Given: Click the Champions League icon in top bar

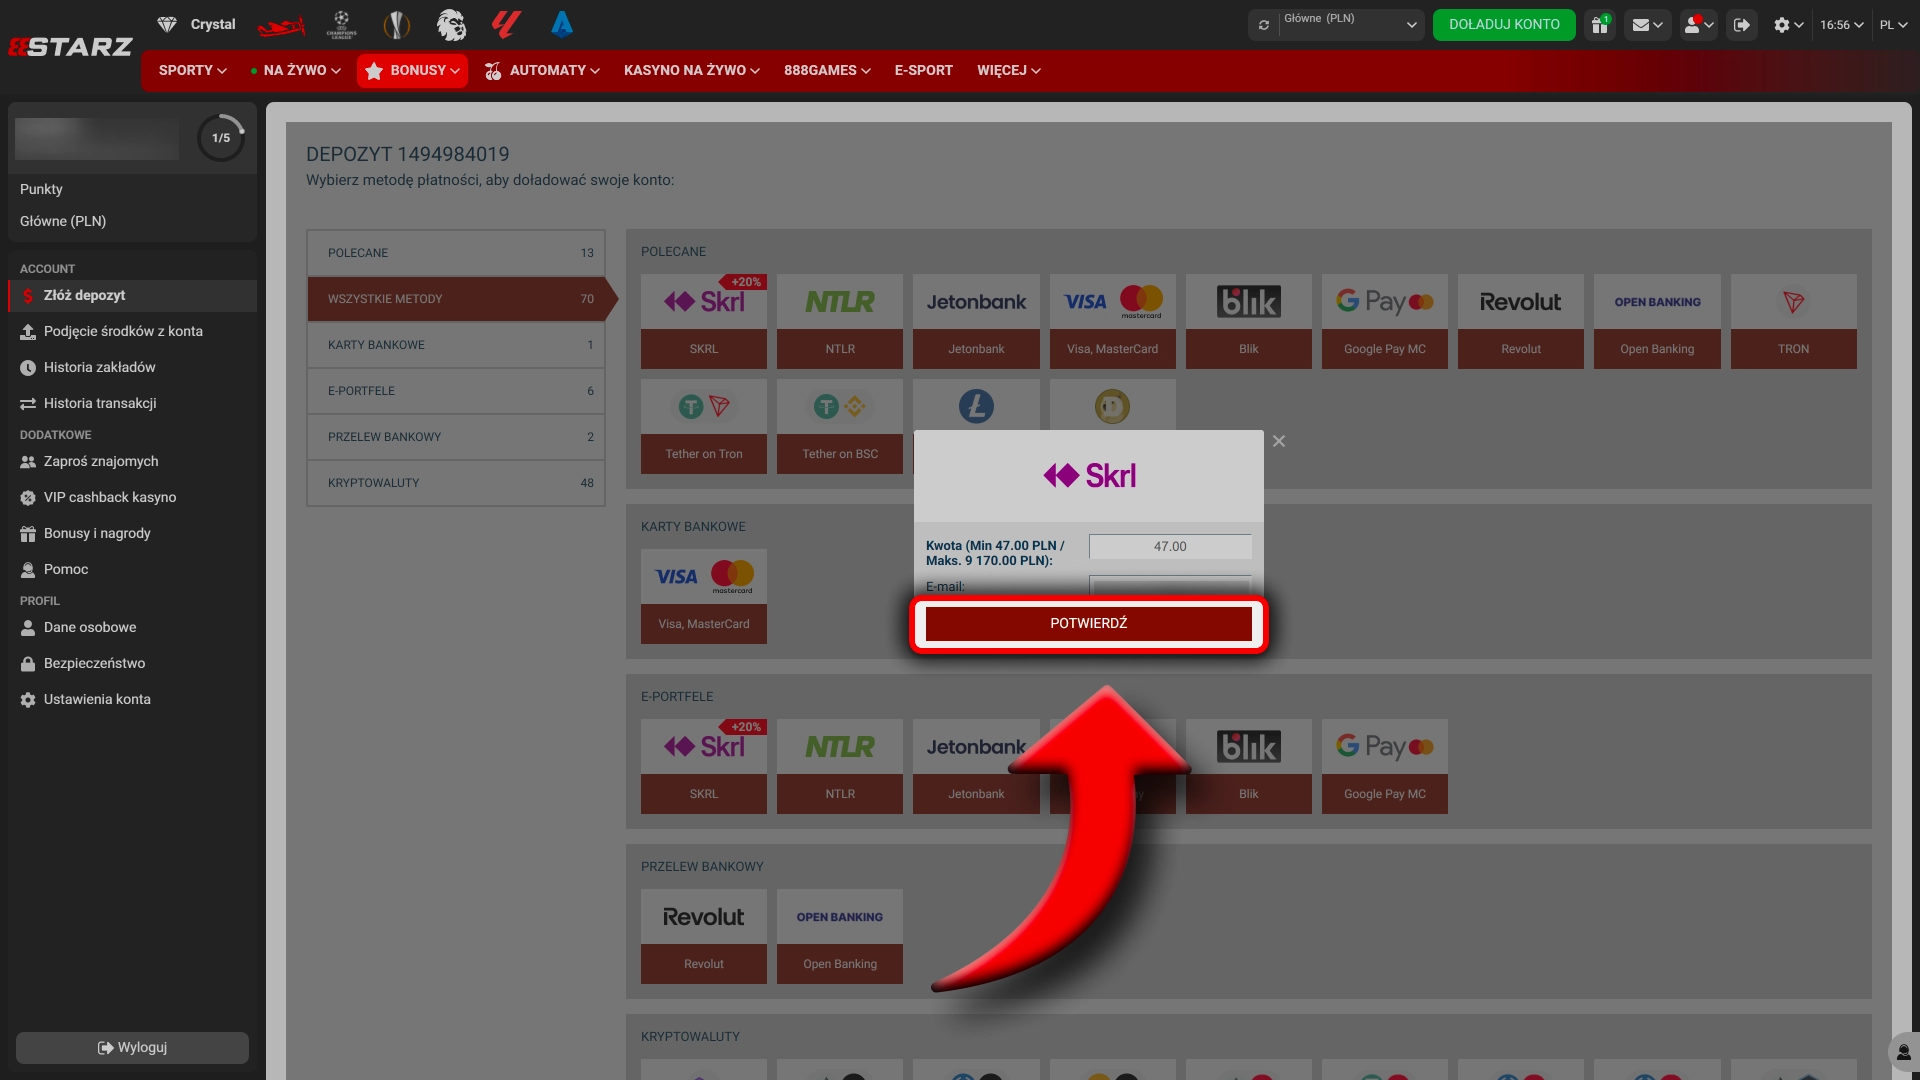Looking at the screenshot, I should [x=342, y=24].
